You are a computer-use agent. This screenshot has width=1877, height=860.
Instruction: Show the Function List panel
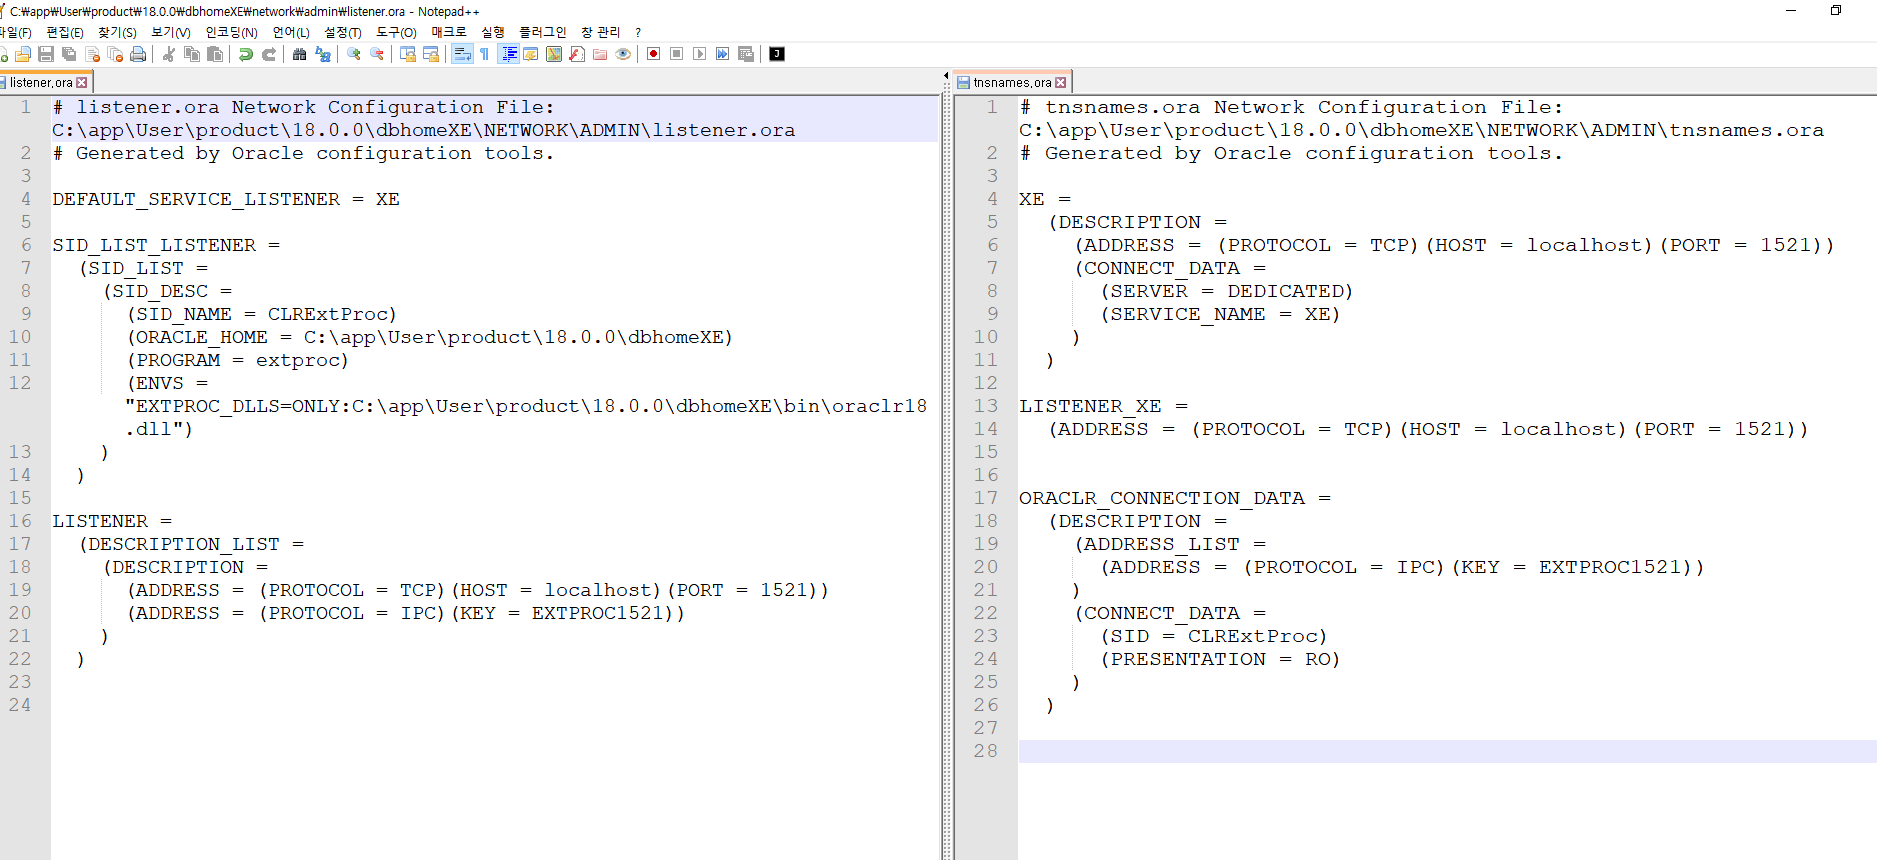click(577, 54)
